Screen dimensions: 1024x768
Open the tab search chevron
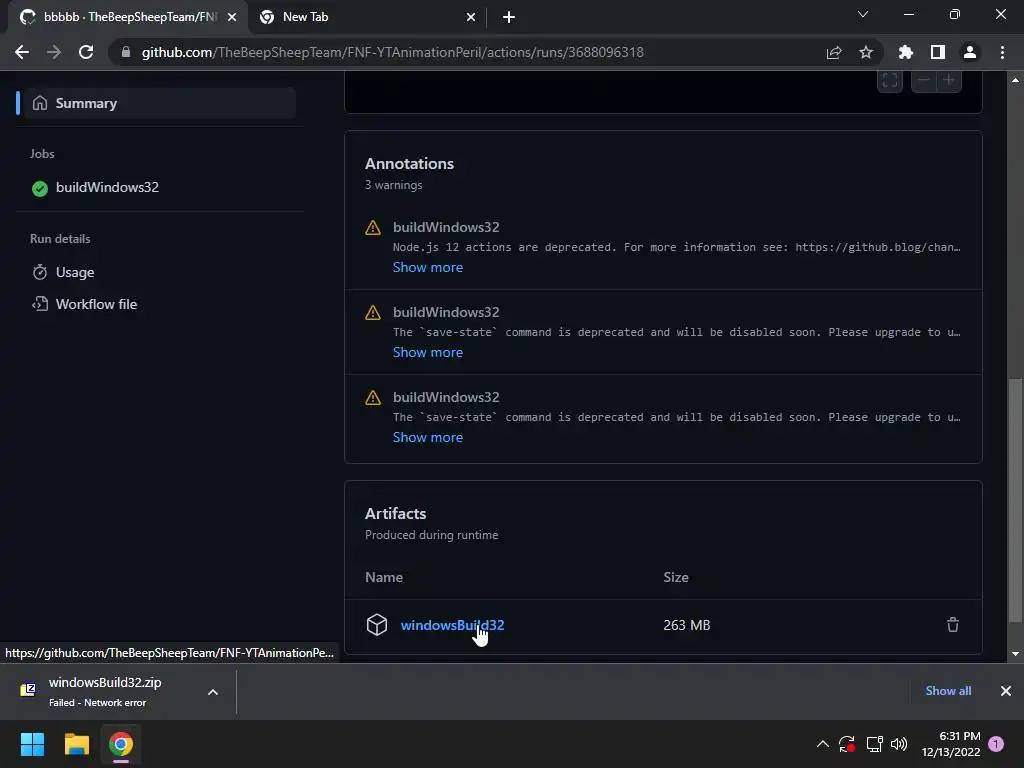(863, 14)
